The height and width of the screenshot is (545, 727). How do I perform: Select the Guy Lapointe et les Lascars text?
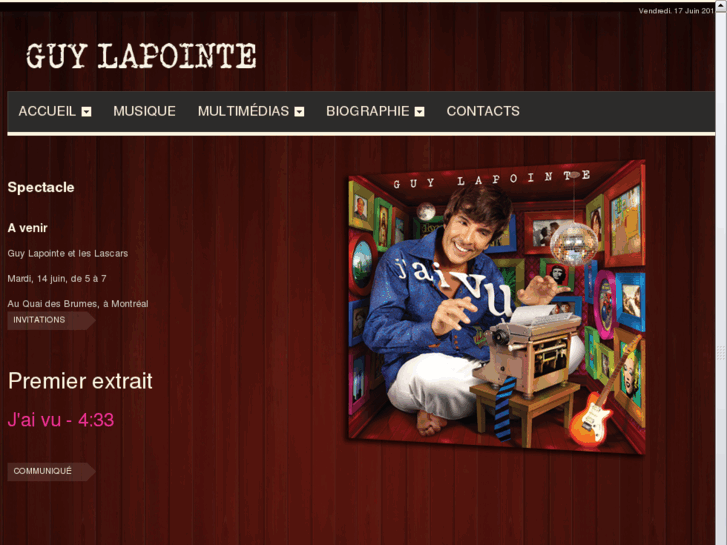click(x=68, y=254)
